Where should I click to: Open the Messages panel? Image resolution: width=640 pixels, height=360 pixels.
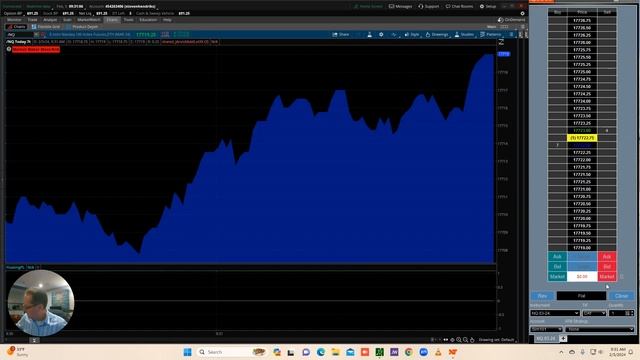400,7
